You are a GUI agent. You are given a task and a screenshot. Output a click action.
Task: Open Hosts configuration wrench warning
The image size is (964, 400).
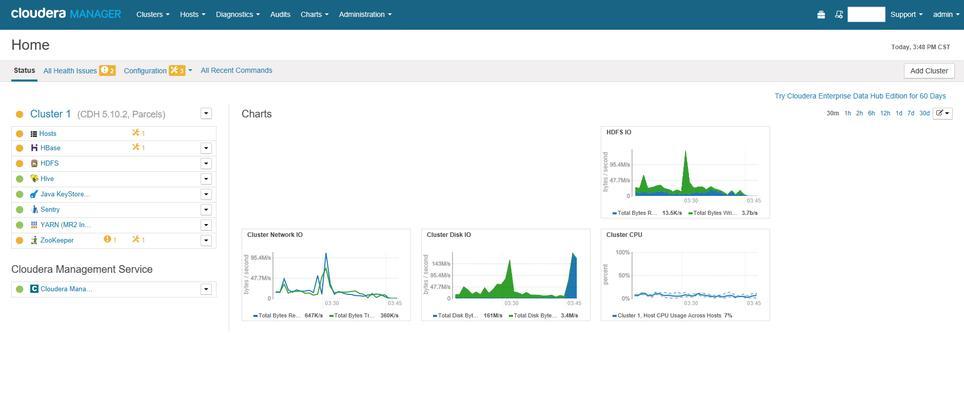(138, 133)
